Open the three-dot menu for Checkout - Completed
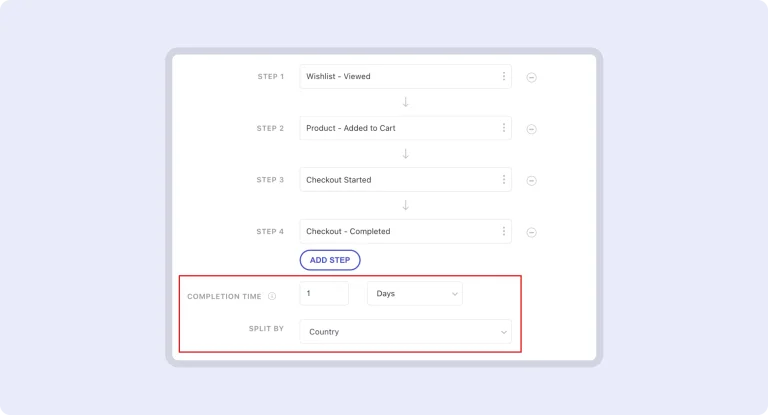The width and height of the screenshot is (768, 415). 503,232
